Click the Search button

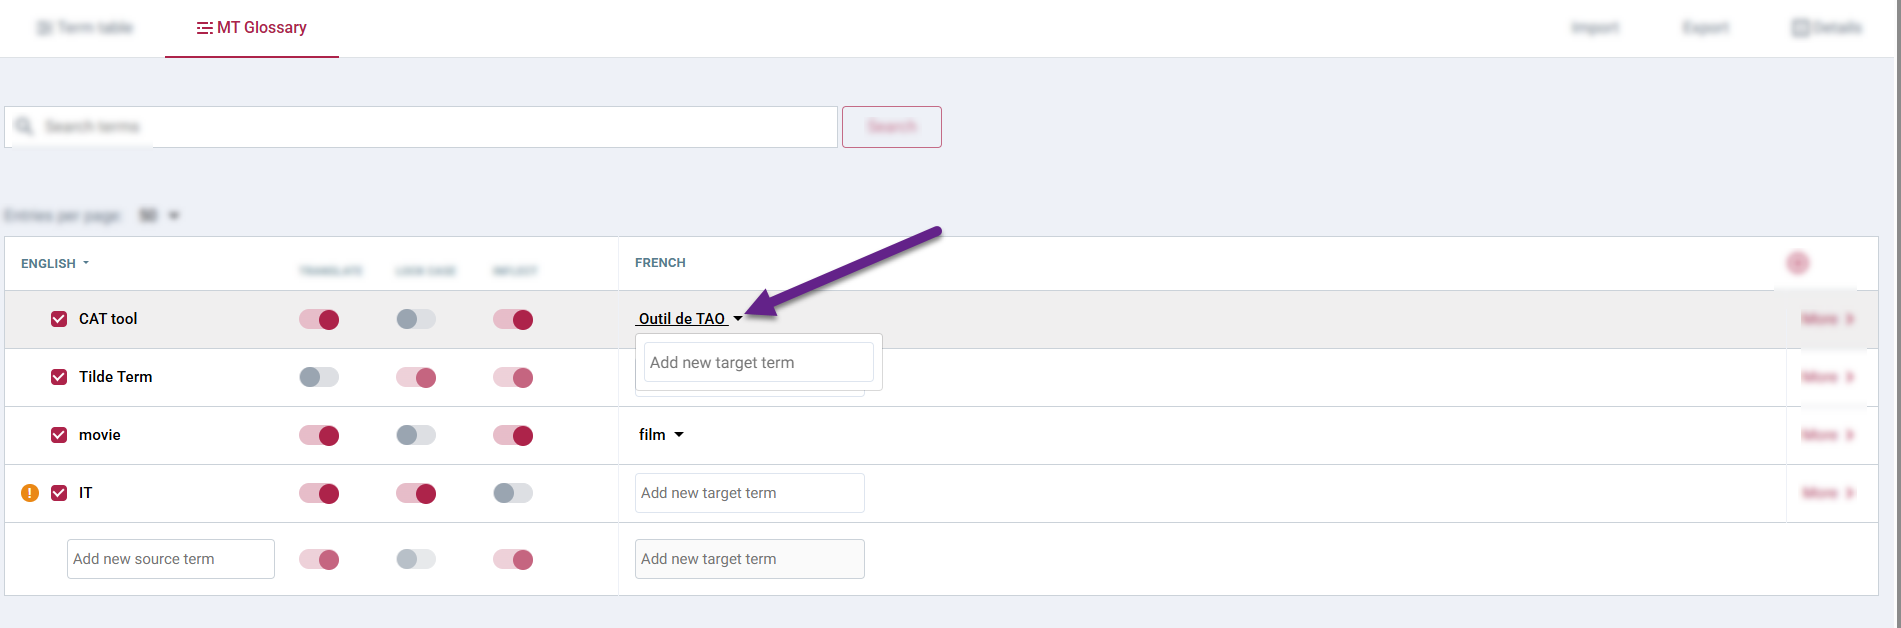point(890,126)
